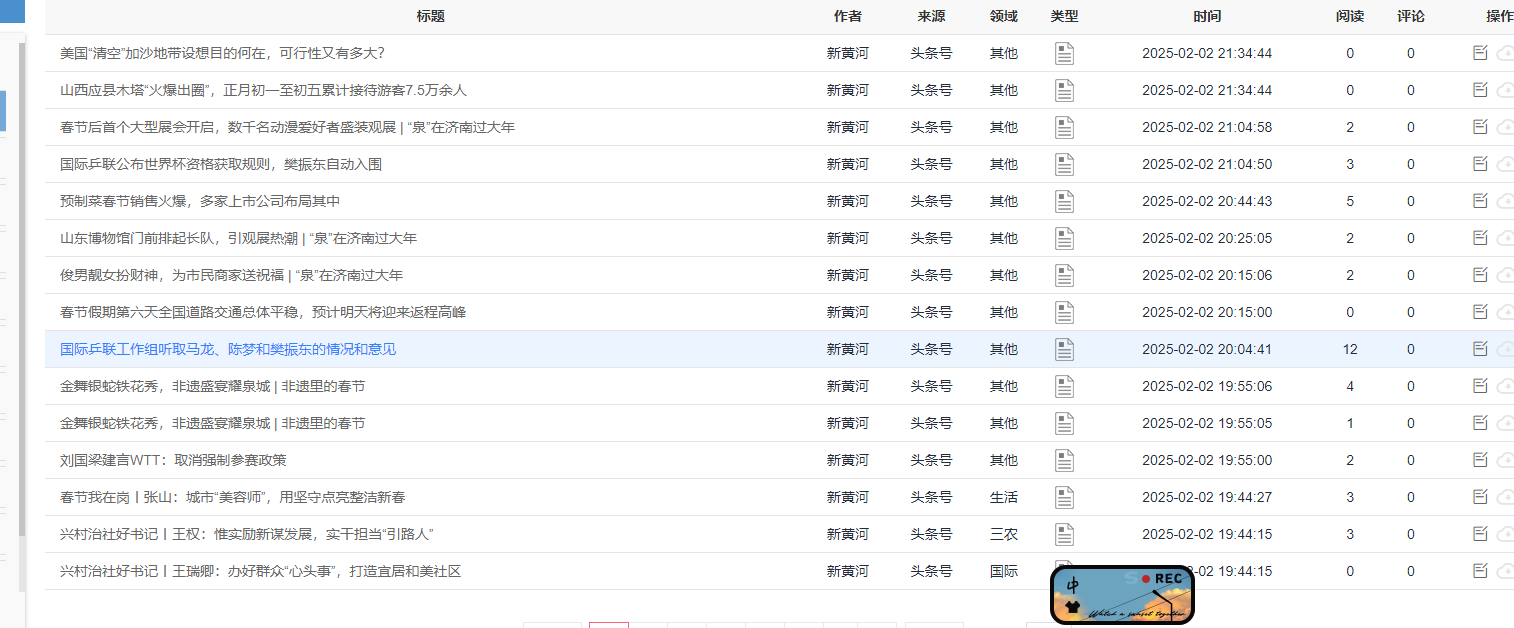
Task: Open the article 刘国梁建言WTT：取消强制参赛政策
Action: click(x=173, y=460)
